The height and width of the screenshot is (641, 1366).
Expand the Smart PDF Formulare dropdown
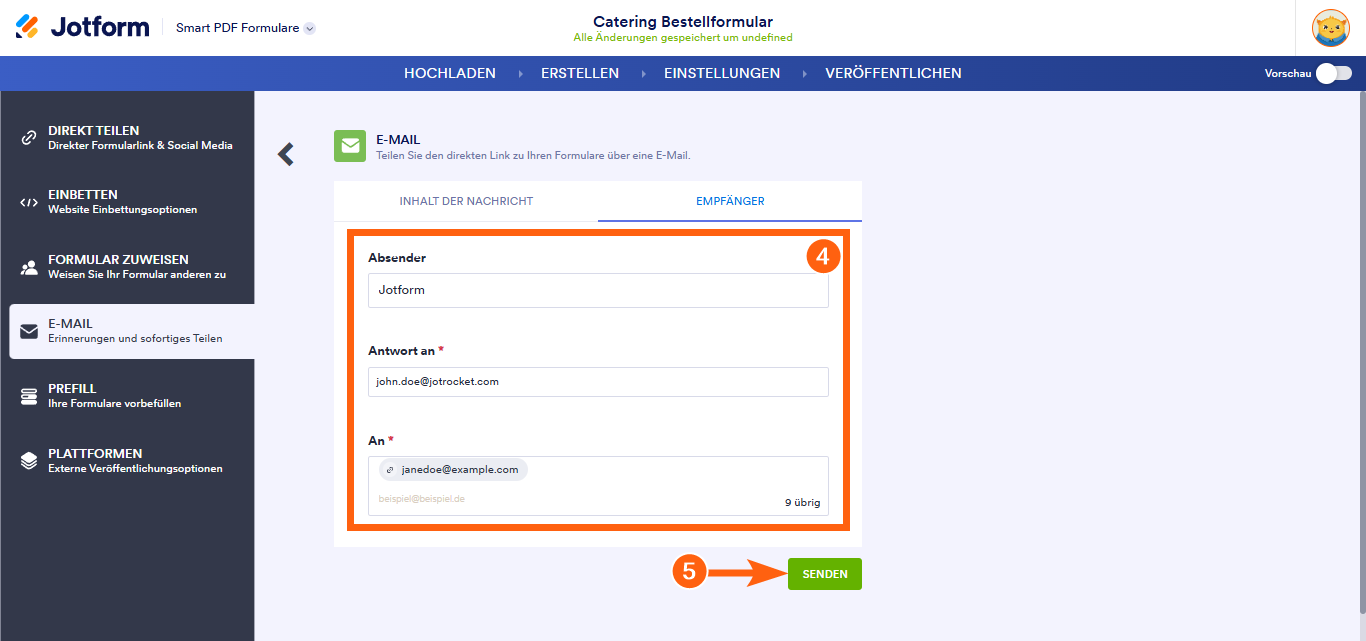tap(310, 28)
